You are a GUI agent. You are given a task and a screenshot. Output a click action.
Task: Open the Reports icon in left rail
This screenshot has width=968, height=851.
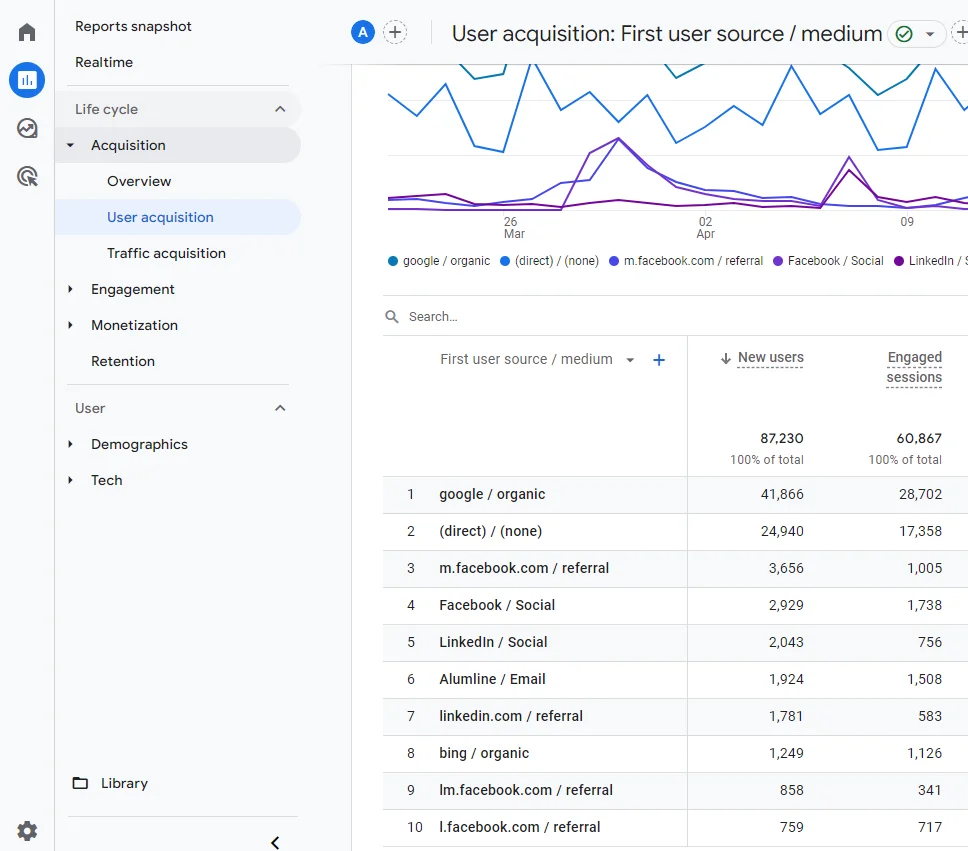pyautogui.click(x=27, y=80)
